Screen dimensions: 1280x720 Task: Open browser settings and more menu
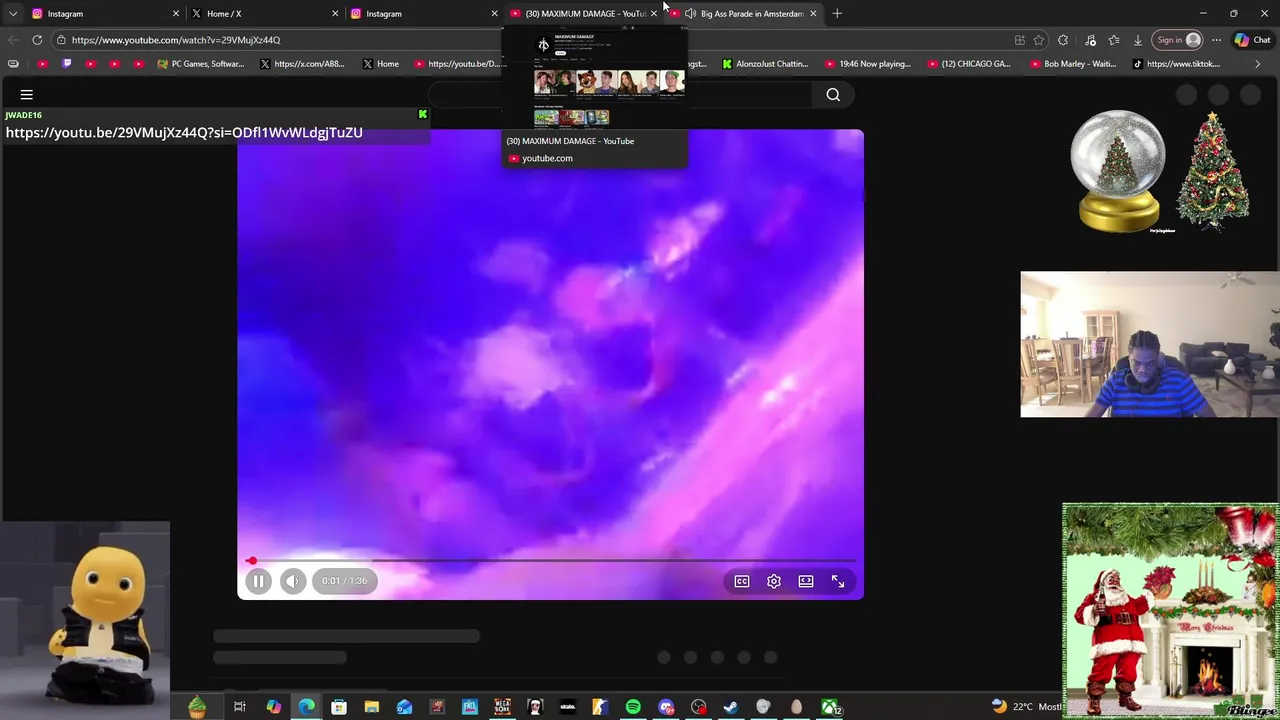(1216, 40)
